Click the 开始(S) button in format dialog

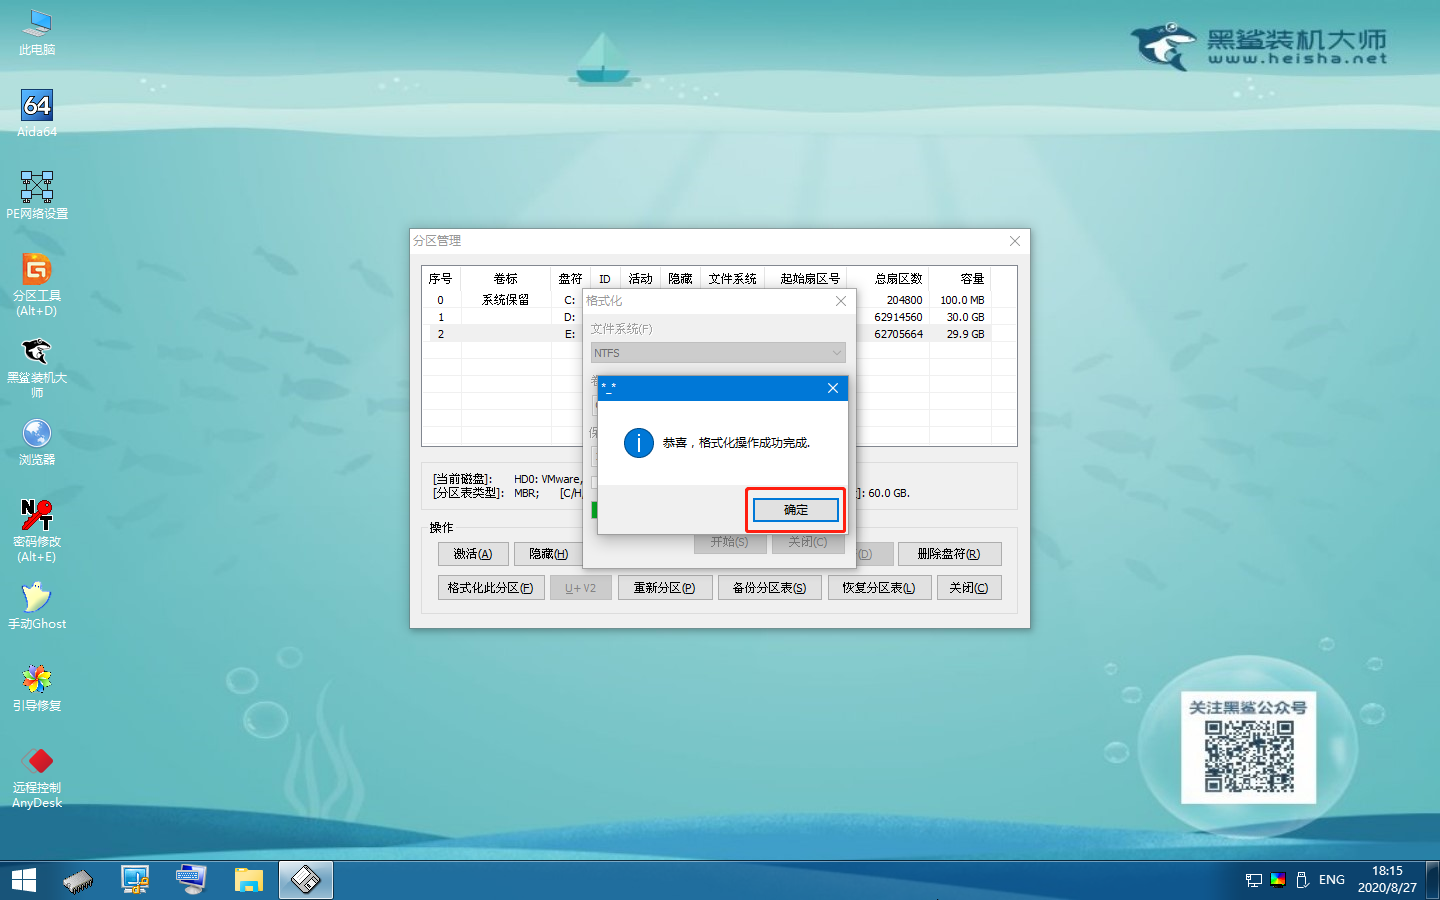[730, 542]
